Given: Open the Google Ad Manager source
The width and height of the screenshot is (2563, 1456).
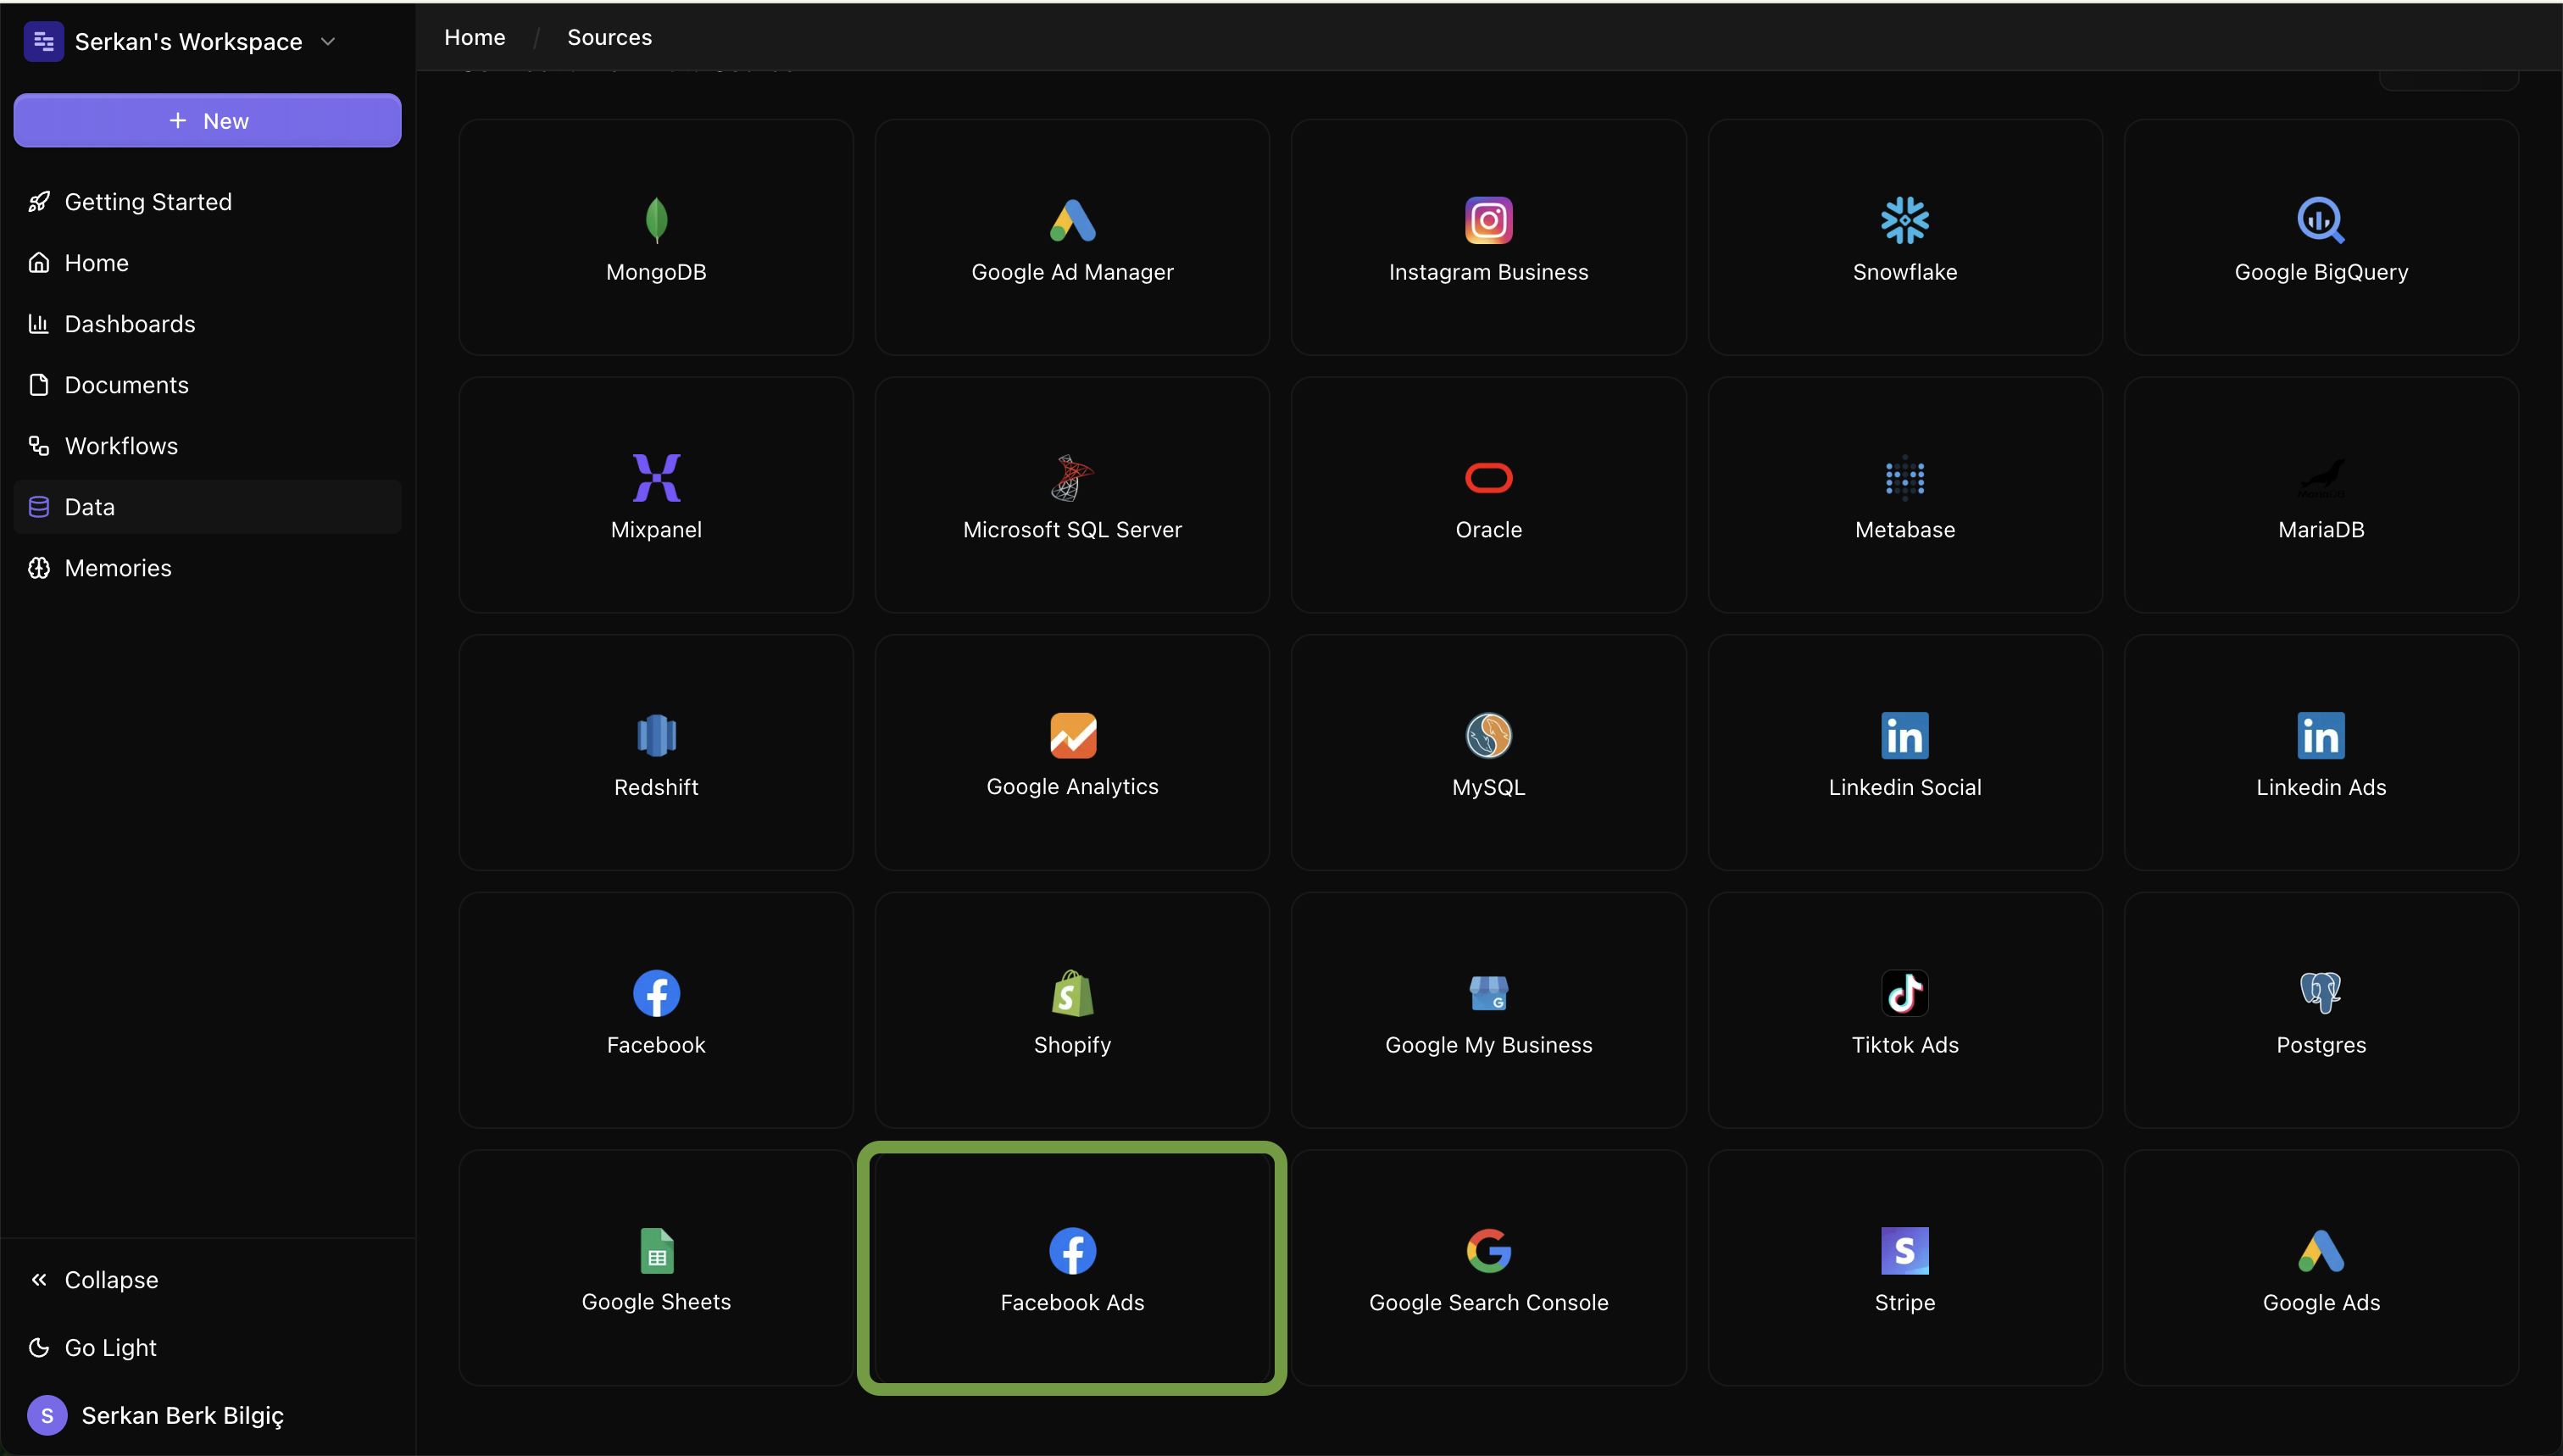Looking at the screenshot, I should click(1072, 237).
